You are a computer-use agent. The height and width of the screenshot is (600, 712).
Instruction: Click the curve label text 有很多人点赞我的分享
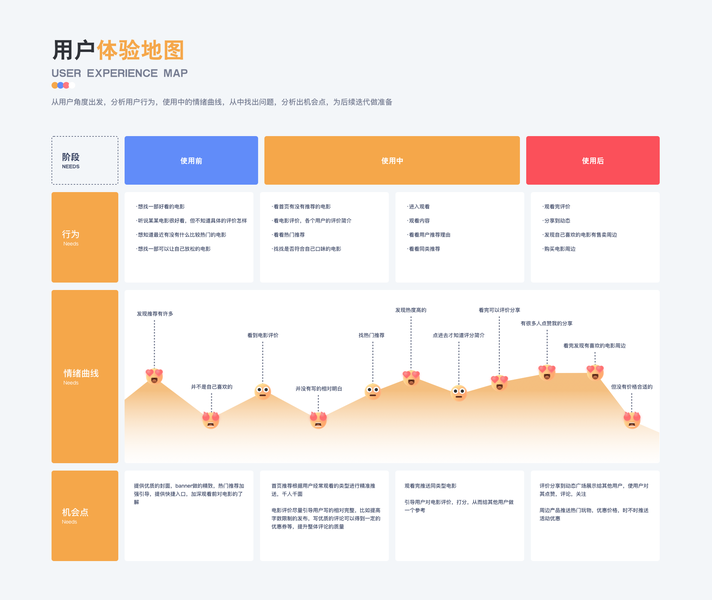tap(547, 323)
